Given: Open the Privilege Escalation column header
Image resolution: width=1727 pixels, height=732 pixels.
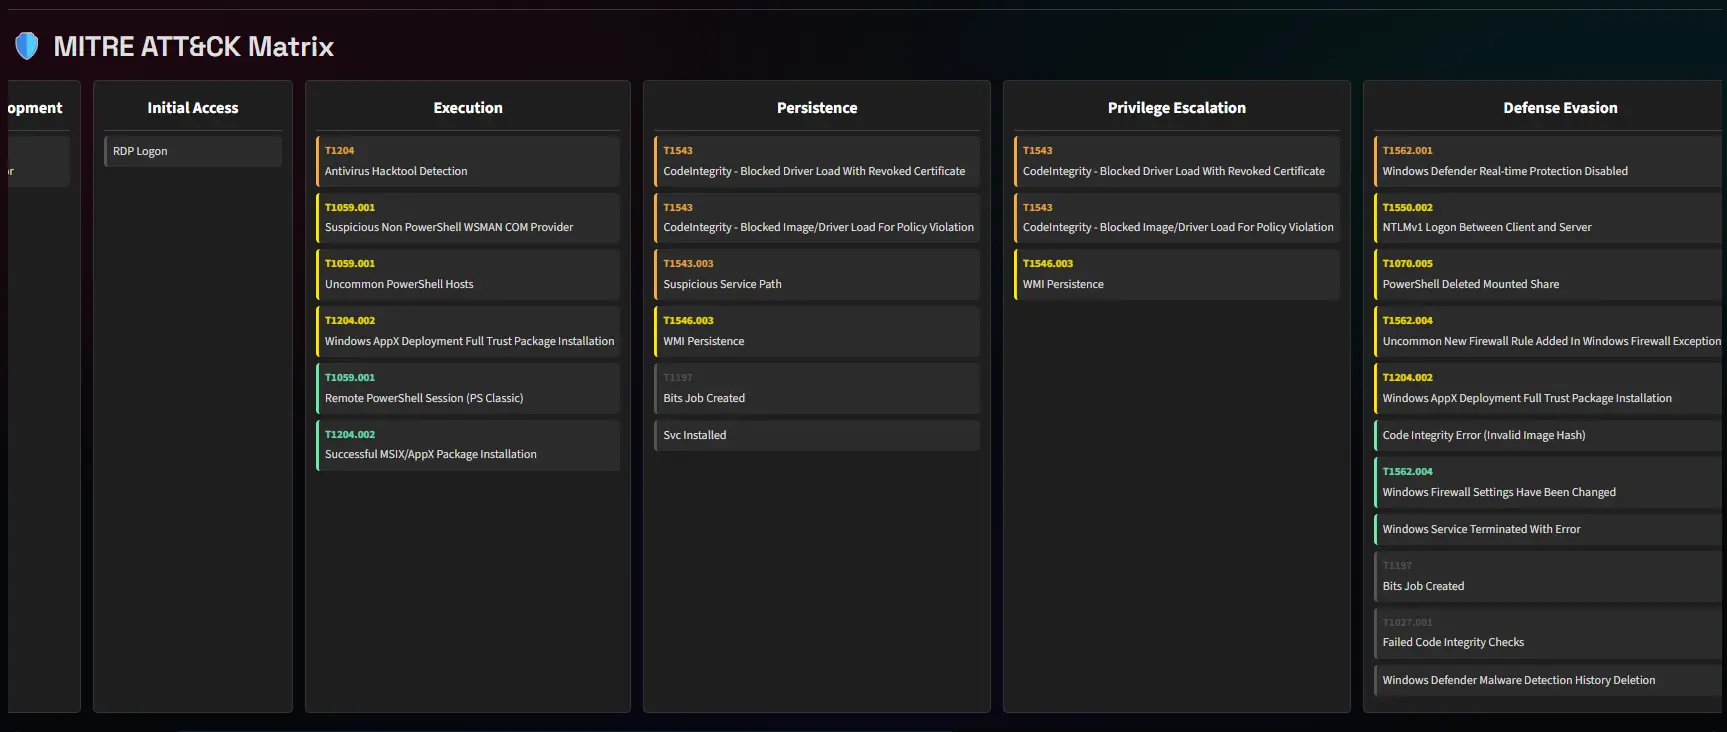Looking at the screenshot, I should [1176, 108].
